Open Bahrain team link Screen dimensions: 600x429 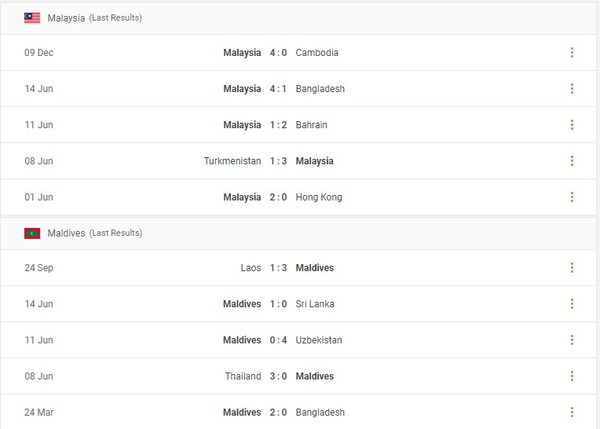coord(311,125)
